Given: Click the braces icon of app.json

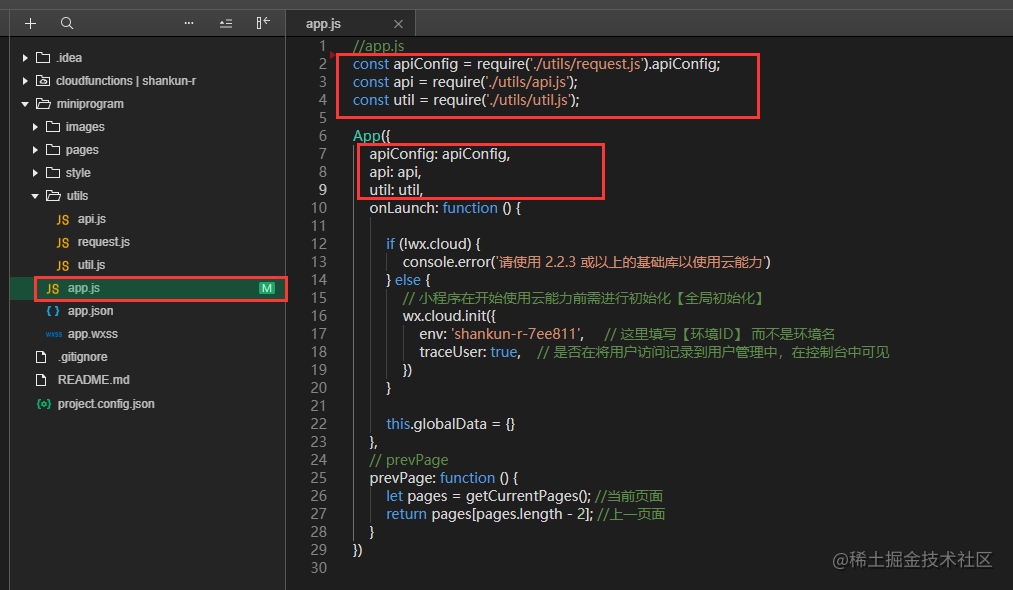Looking at the screenshot, I should click(53, 311).
